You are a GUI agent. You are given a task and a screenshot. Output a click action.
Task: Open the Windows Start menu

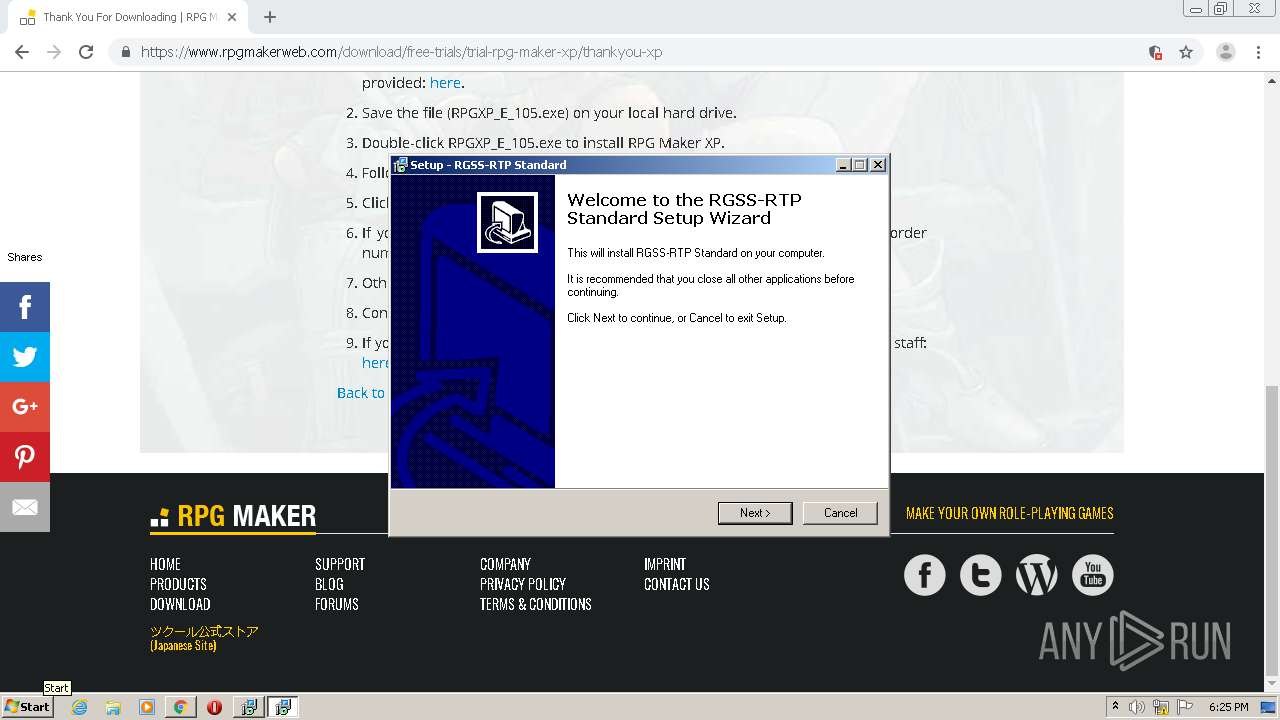(27, 707)
